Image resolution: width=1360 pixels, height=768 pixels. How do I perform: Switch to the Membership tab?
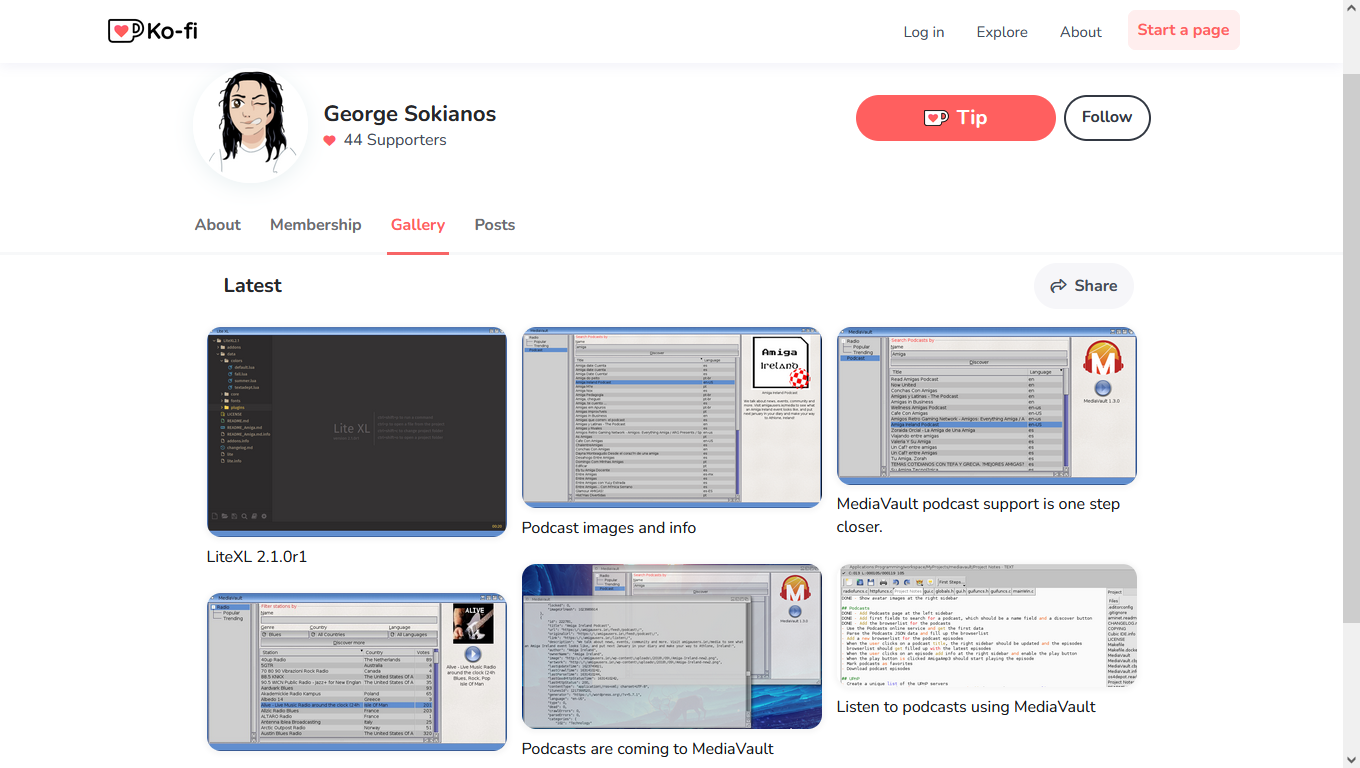coord(315,225)
